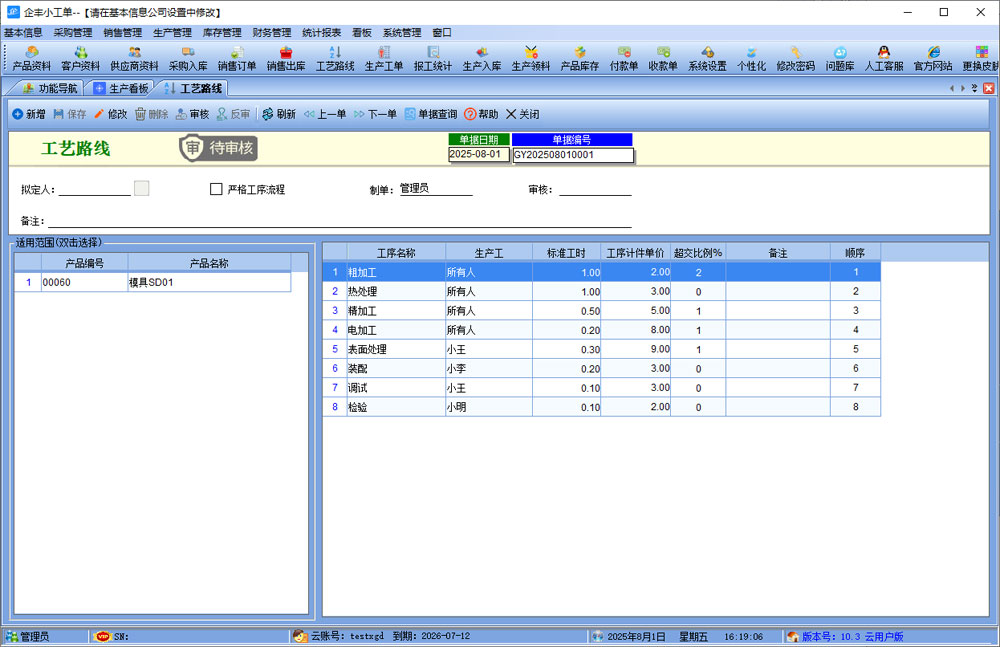This screenshot has height=647, width=1000.
Task: Enable the 严格工序流程 checkbox
Action: click(216, 189)
